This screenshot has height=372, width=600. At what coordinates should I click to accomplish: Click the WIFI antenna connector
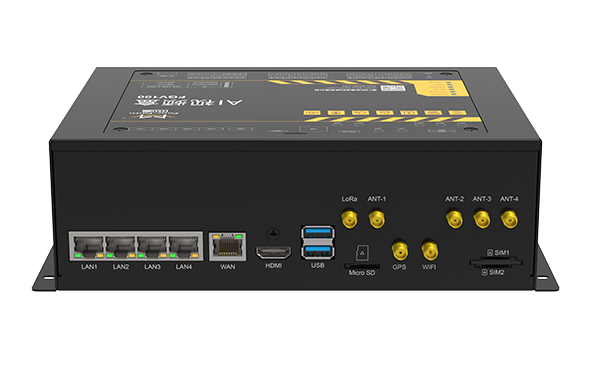(429, 250)
